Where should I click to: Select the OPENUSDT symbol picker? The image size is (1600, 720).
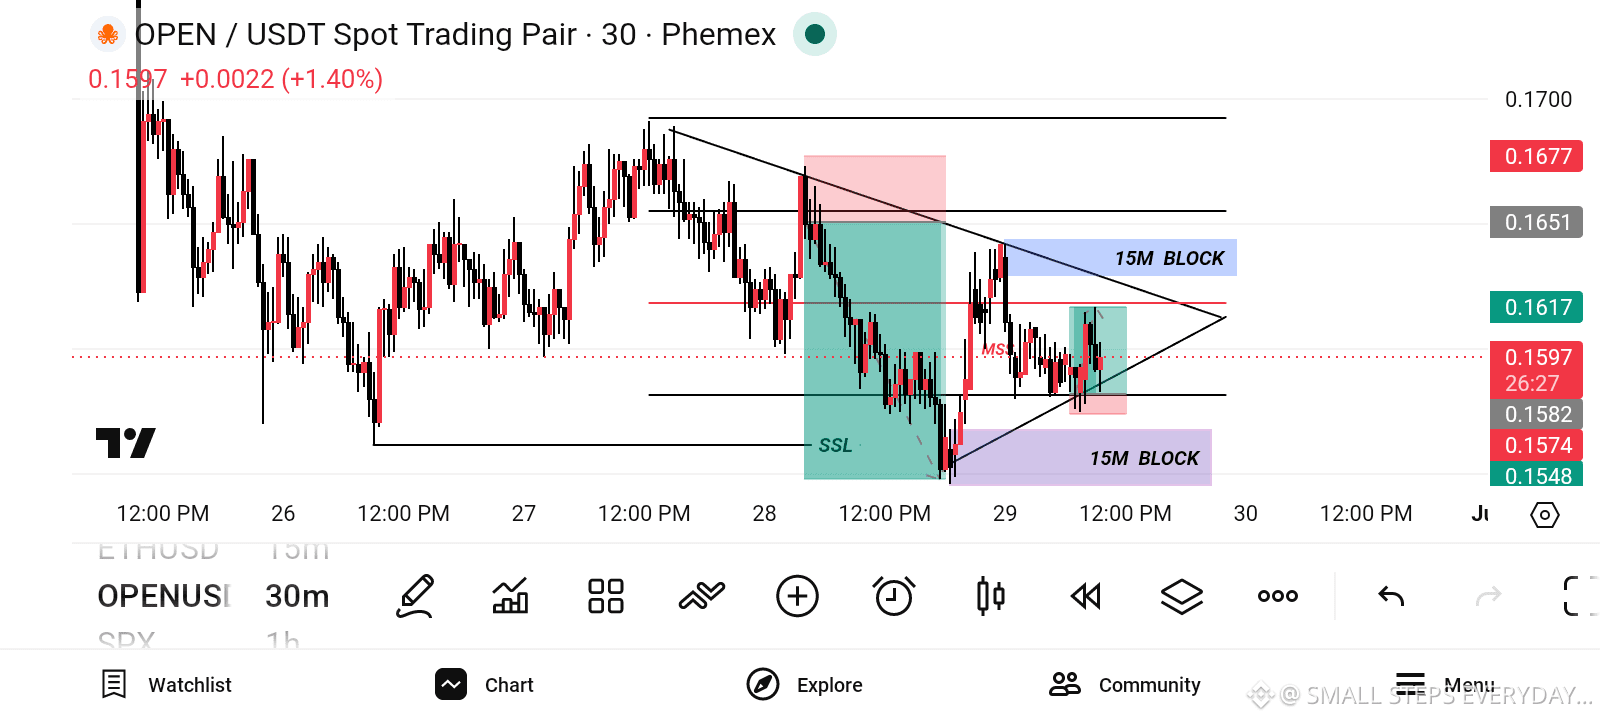164,596
